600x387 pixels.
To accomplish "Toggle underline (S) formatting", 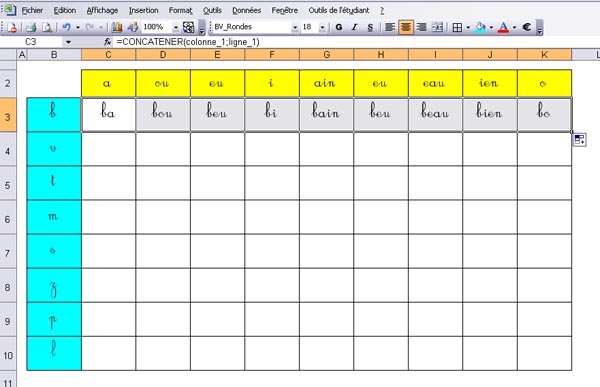I will coord(370,27).
